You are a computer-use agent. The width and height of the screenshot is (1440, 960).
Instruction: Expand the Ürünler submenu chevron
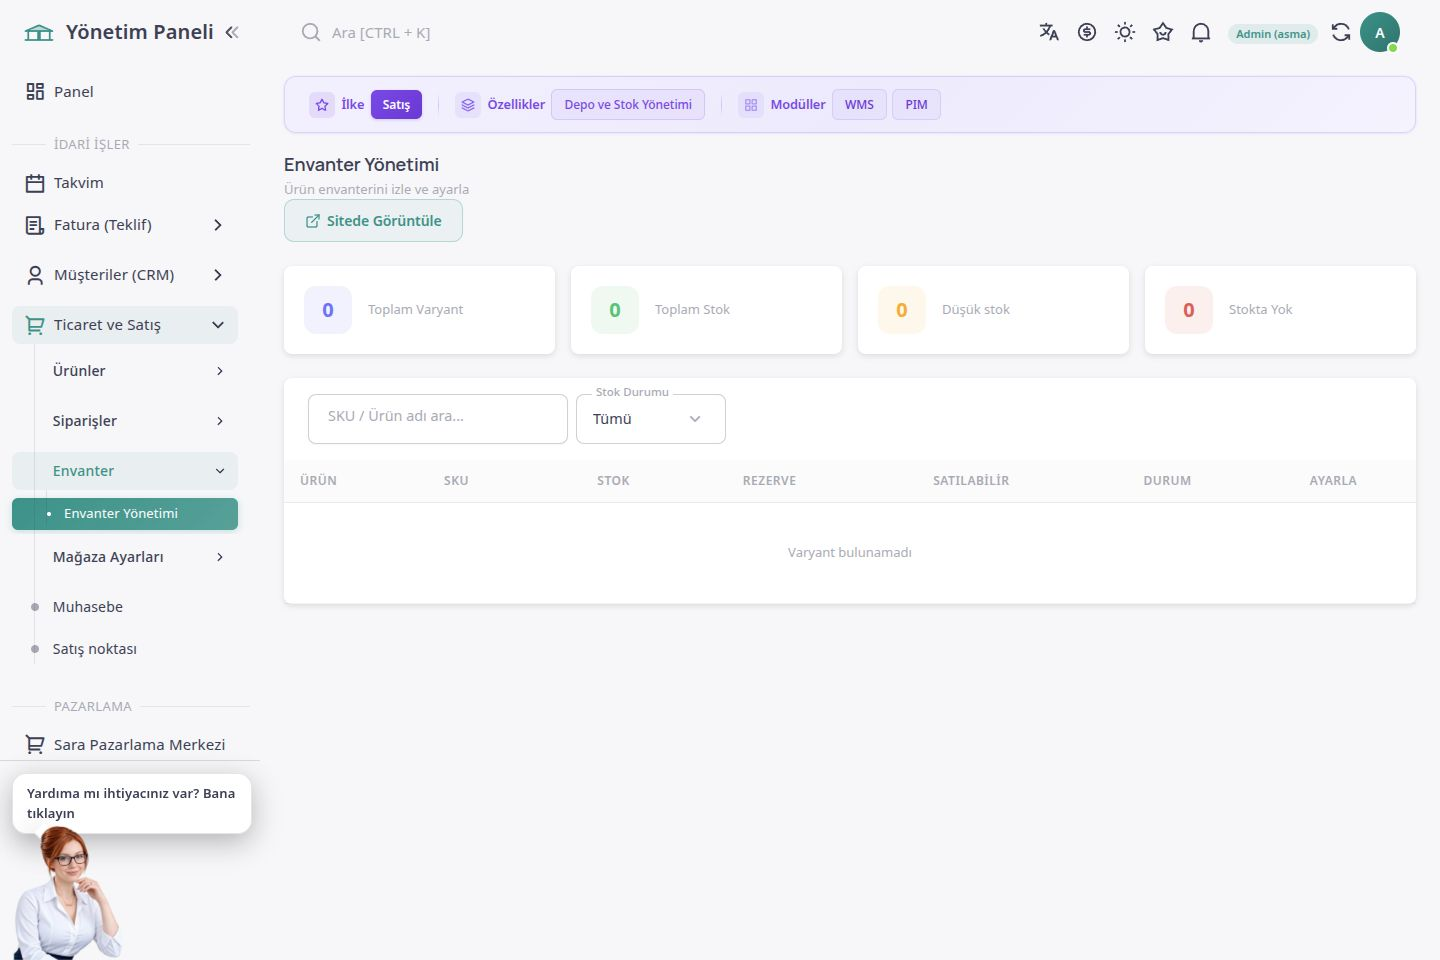[220, 371]
